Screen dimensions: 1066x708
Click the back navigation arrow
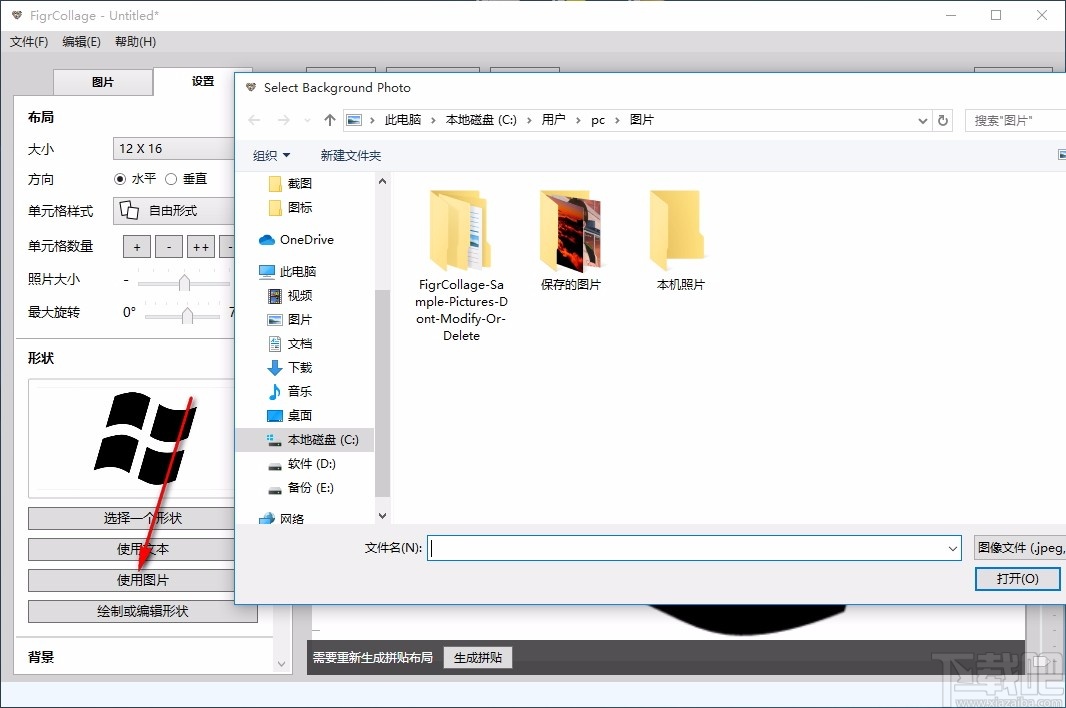pyautogui.click(x=253, y=119)
